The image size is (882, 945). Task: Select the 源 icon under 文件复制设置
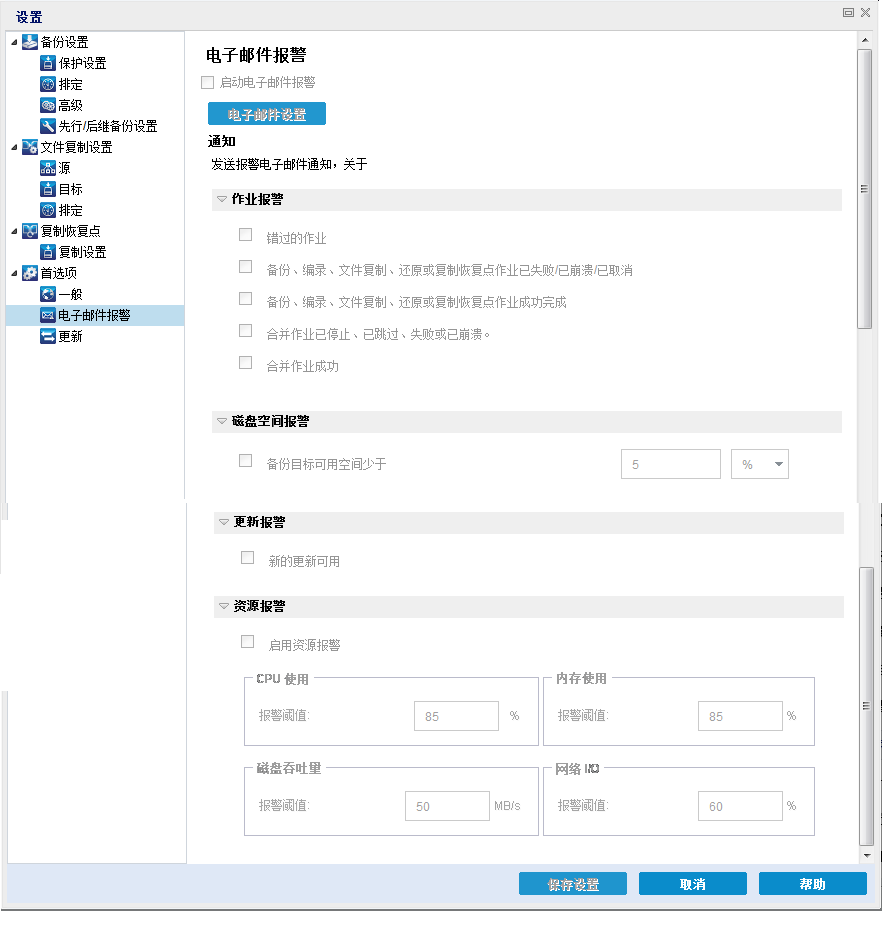pos(47,167)
